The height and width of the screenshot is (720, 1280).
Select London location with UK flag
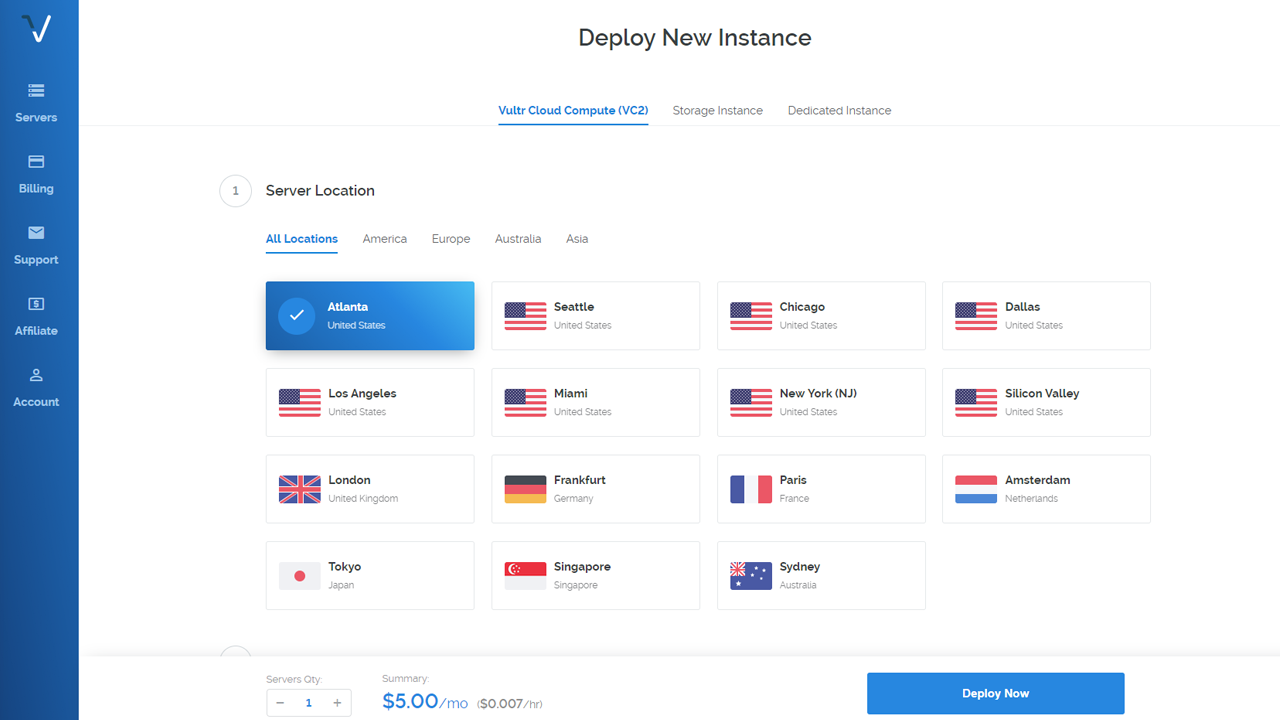pos(370,489)
